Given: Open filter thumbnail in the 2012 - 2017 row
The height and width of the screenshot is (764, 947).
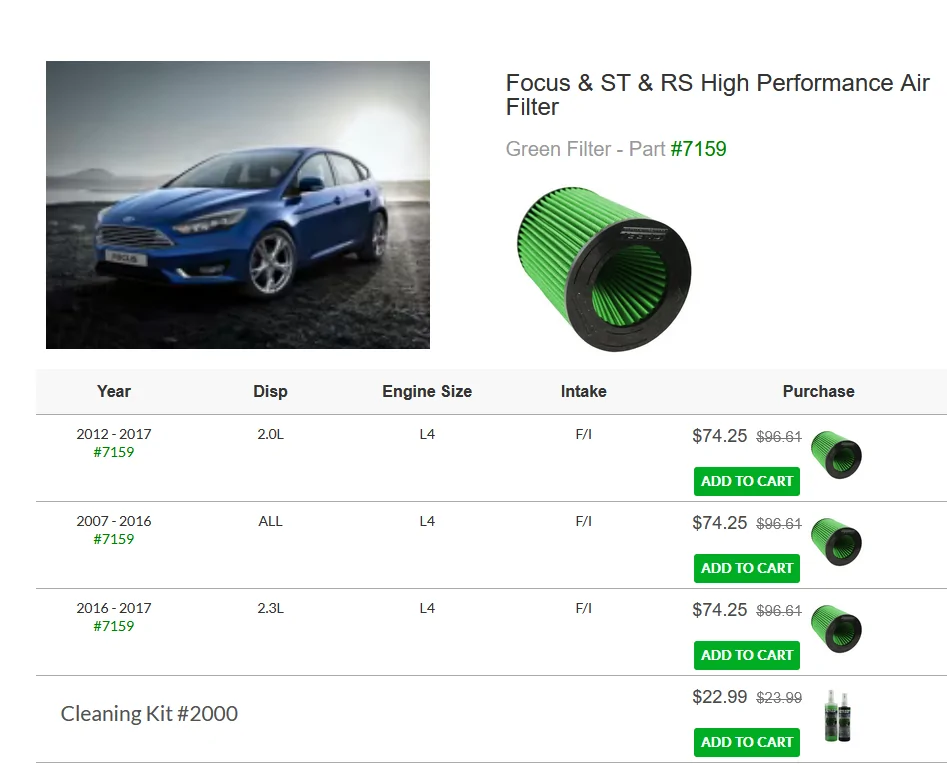Looking at the screenshot, I should 836,455.
